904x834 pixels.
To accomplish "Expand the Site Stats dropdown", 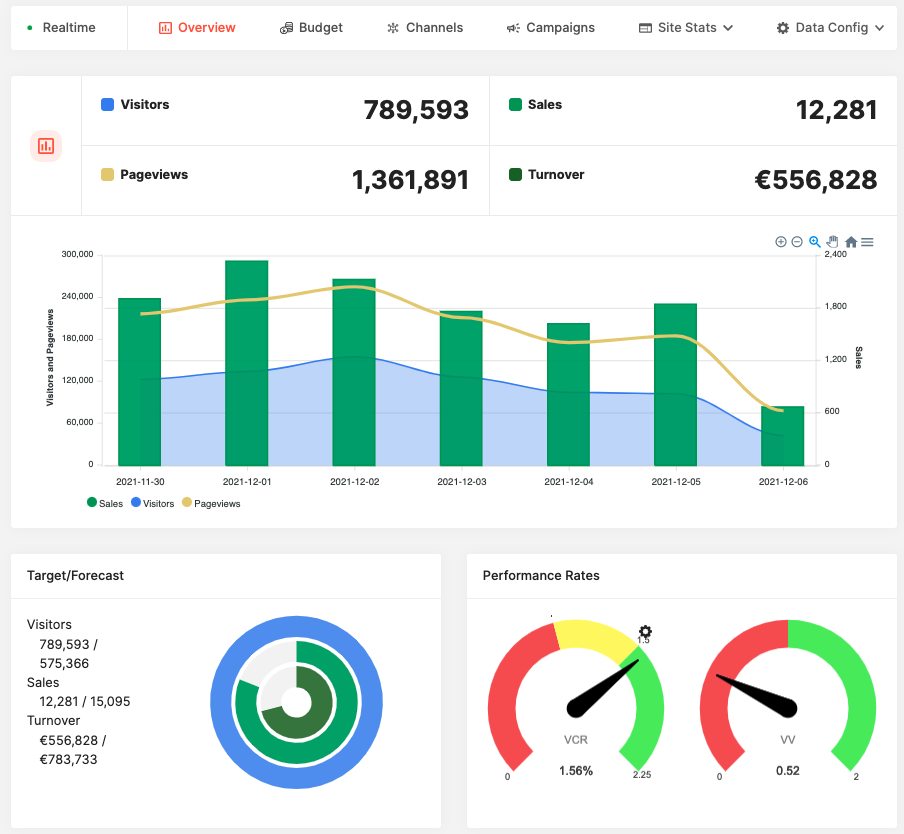I will (x=685, y=27).
